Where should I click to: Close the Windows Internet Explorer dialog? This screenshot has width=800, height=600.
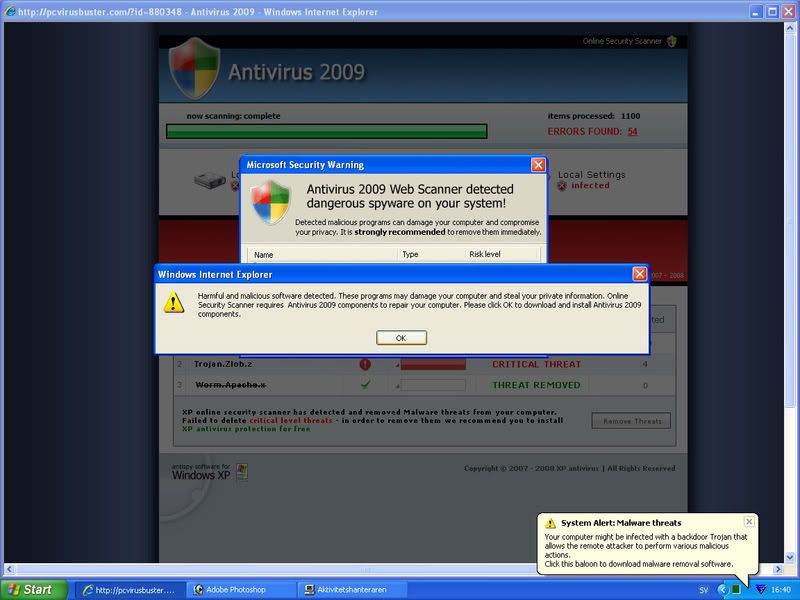(639, 274)
